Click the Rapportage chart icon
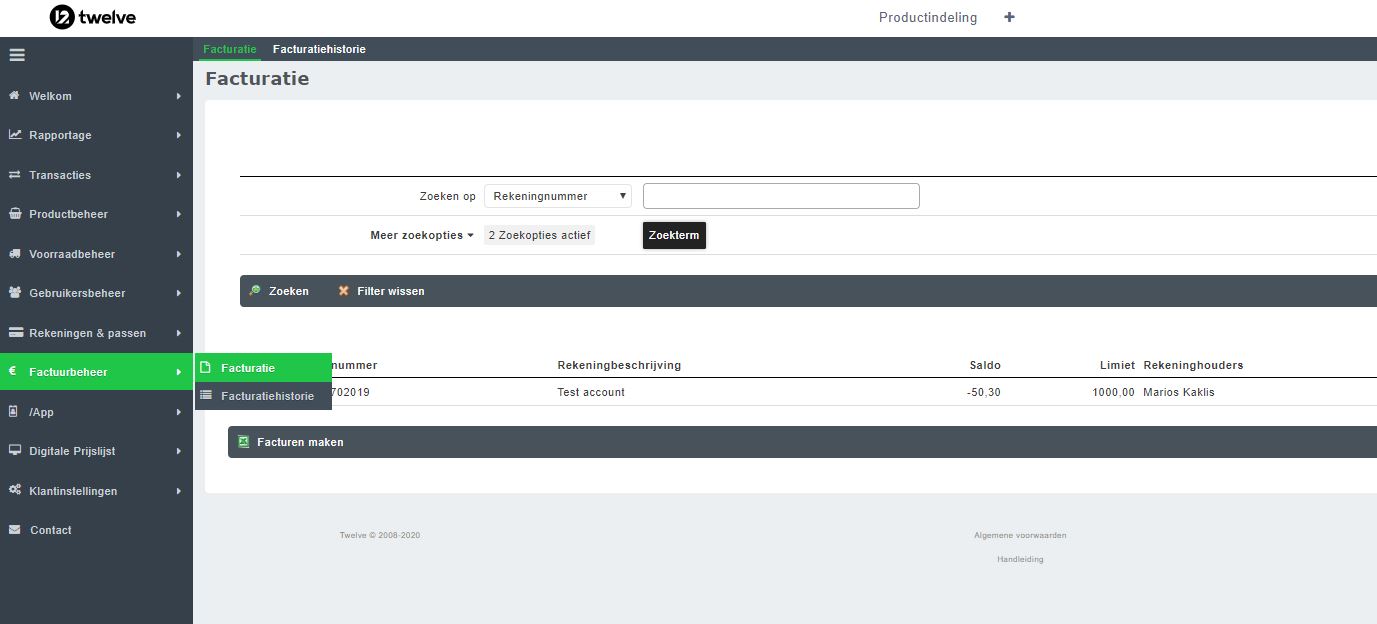The width and height of the screenshot is (1377, 624). pos(15,135)
